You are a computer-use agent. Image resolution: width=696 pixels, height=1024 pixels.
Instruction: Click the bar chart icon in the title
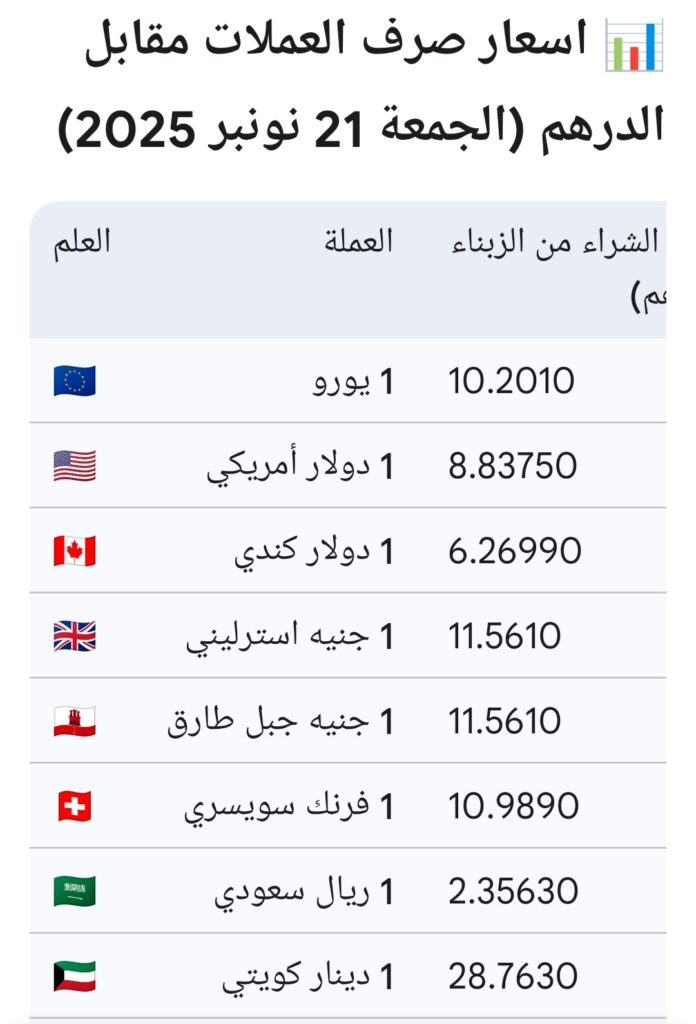click(x=634, y=46)
